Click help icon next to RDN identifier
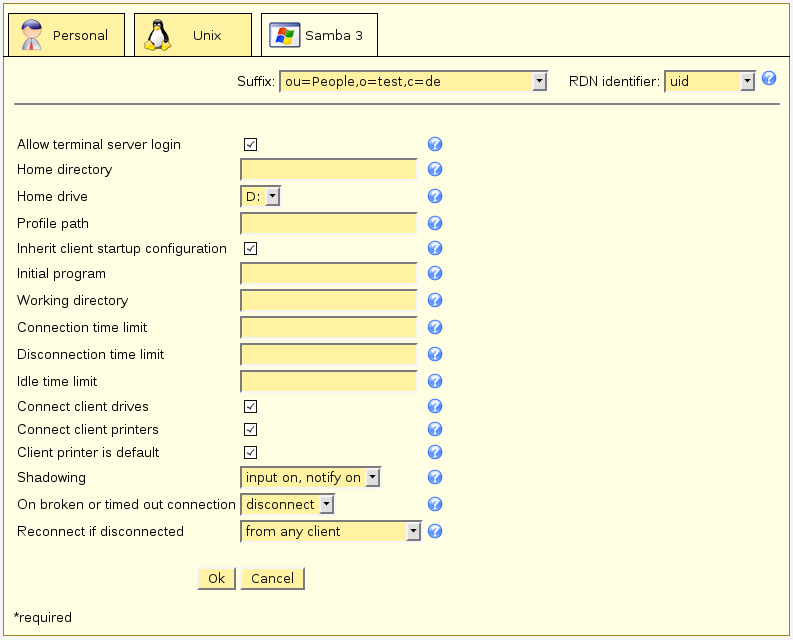Image resolution: width=793 pixels, height=640 pixels. (769, 79)
